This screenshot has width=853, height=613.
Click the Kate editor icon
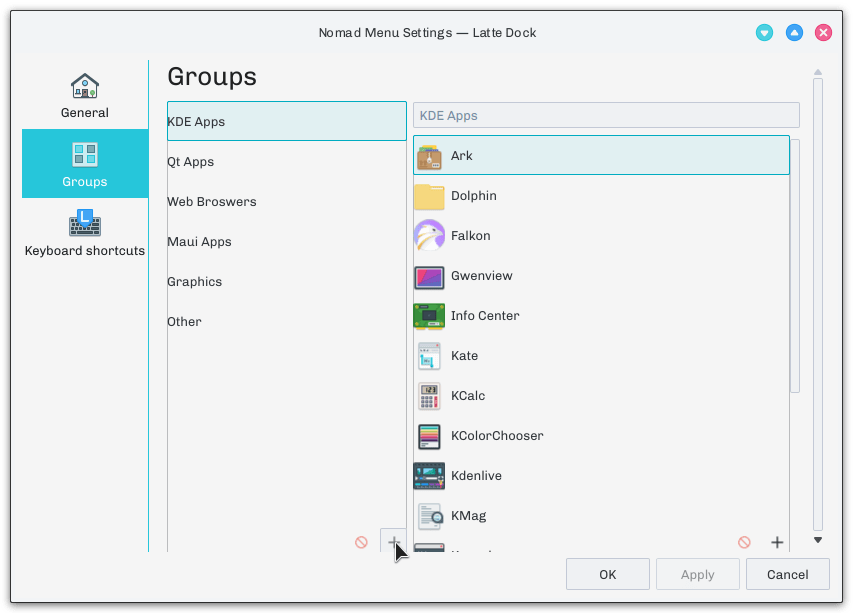tap(429, 356)
